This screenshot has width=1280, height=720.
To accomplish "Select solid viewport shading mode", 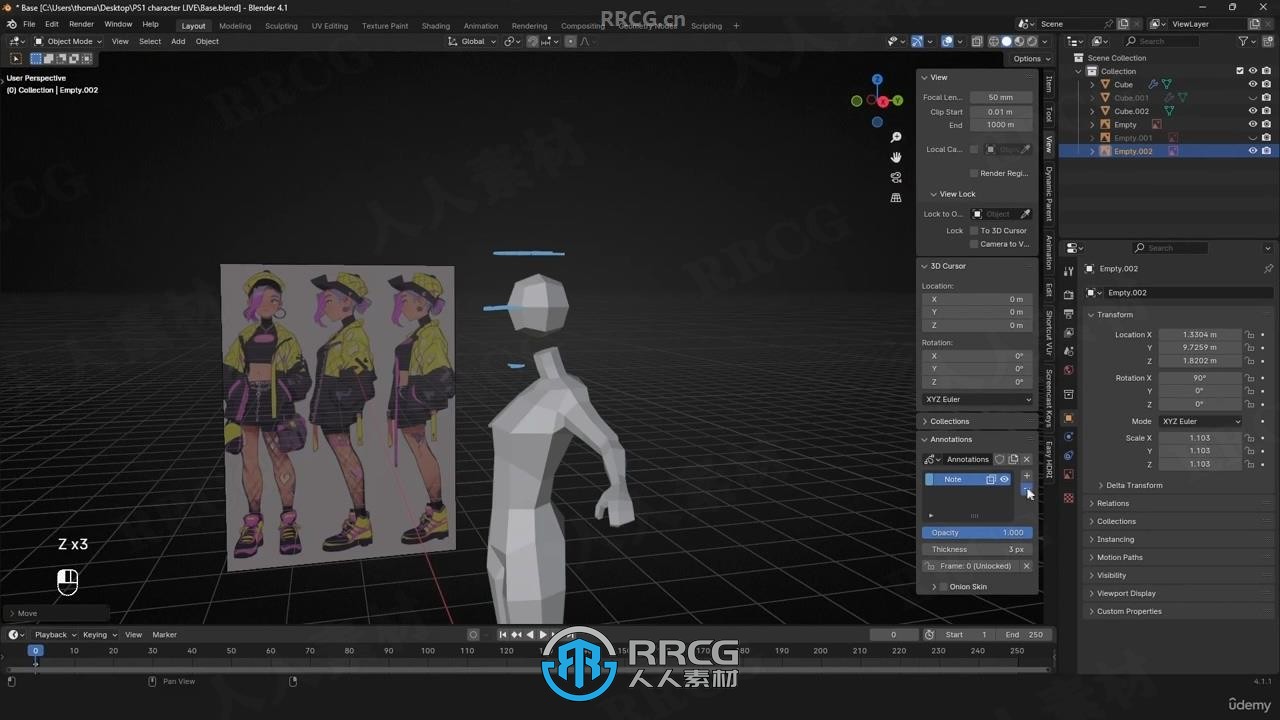I will [x=1007, y=41].
